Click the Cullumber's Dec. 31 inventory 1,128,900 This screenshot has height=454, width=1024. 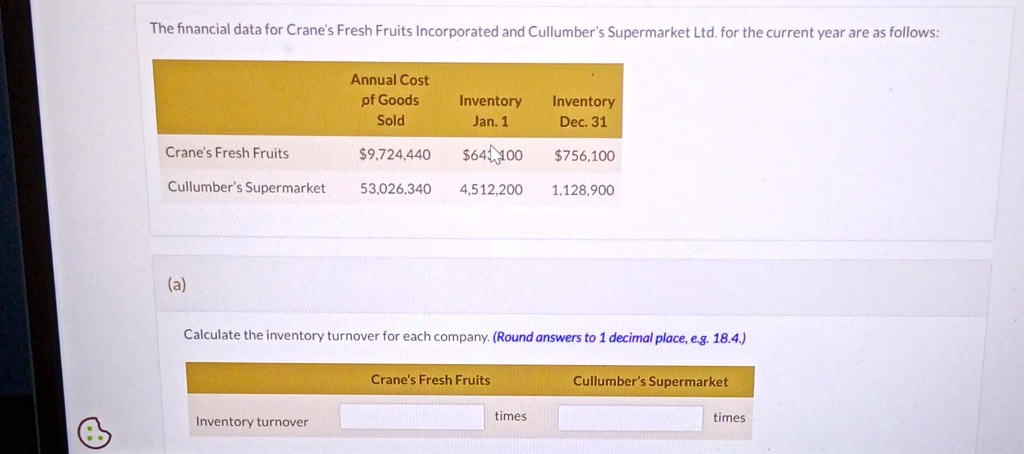coord(583,190)
